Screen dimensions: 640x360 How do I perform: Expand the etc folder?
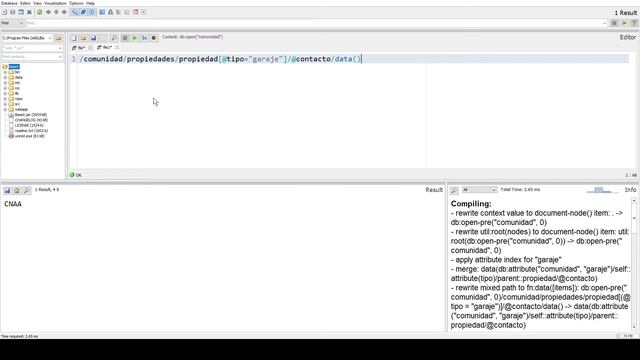[5, 82]
